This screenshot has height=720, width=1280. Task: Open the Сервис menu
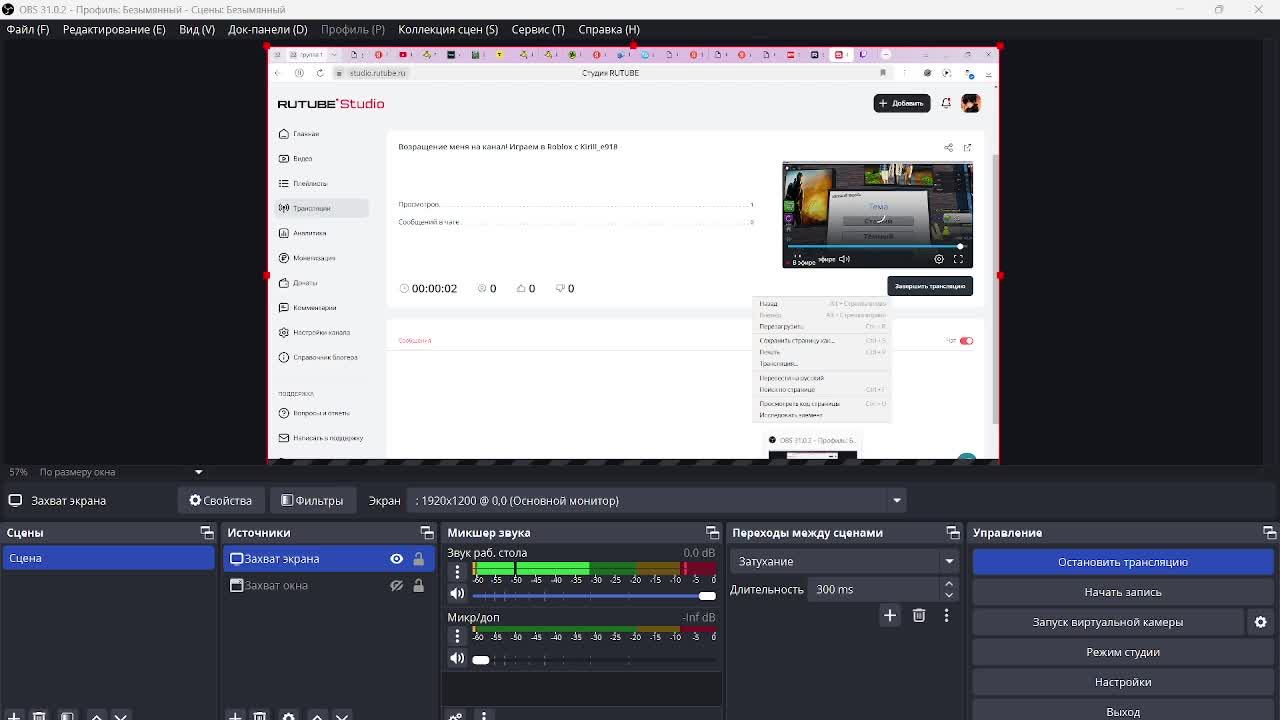[x=538, y=30]
